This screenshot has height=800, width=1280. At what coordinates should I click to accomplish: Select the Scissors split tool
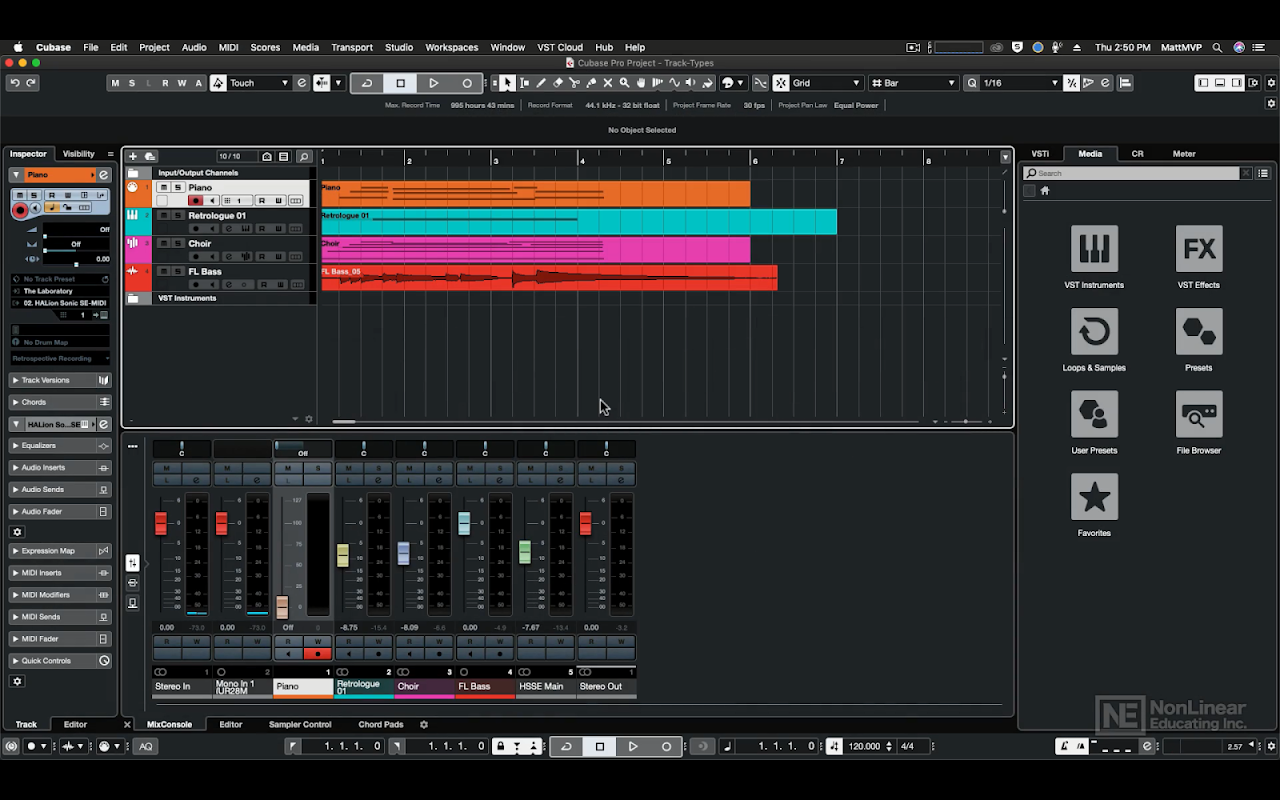(x=574, y=83)
